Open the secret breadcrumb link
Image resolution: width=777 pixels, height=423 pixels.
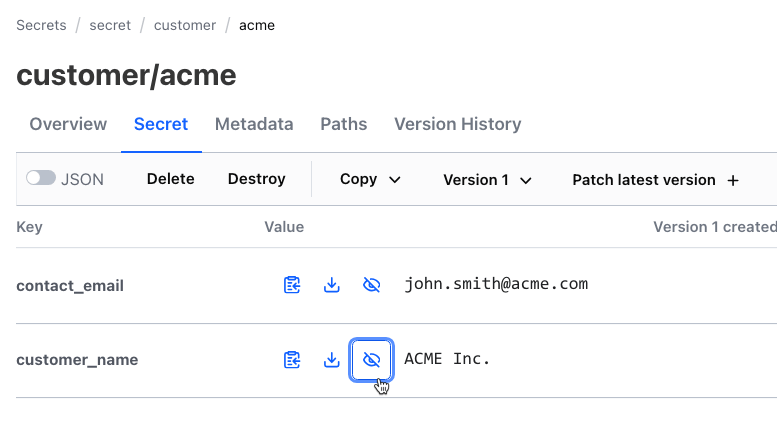[x=110, y=25]
